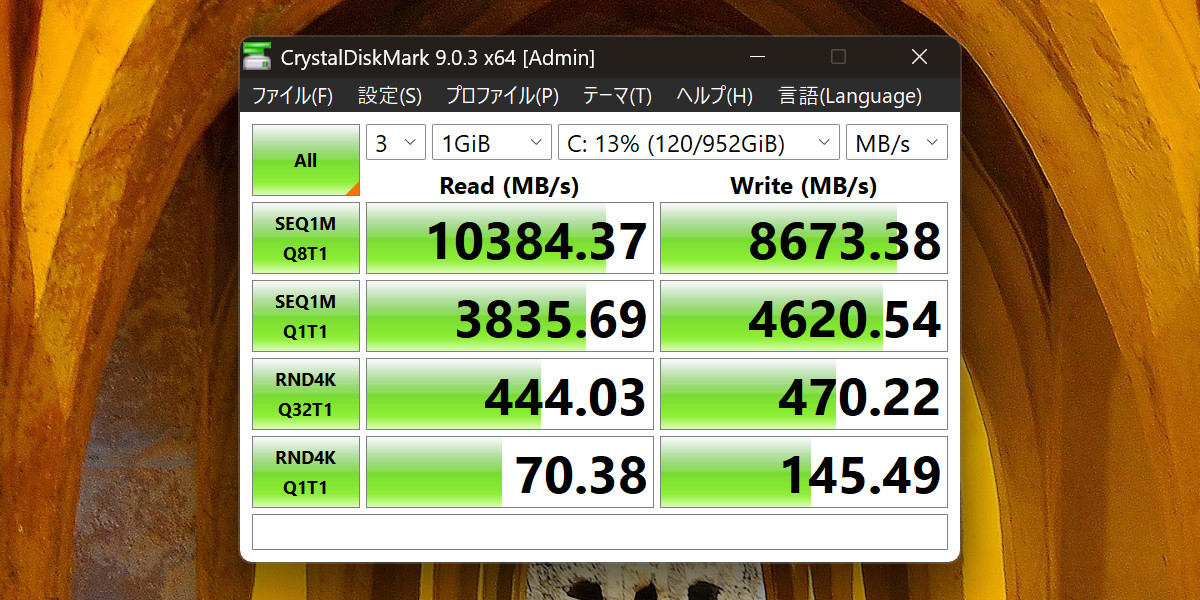1200x600 pixels.
Task: Maximize the CrystalDiskMark window
Action: pyautogui.click(x=838, y=57)
